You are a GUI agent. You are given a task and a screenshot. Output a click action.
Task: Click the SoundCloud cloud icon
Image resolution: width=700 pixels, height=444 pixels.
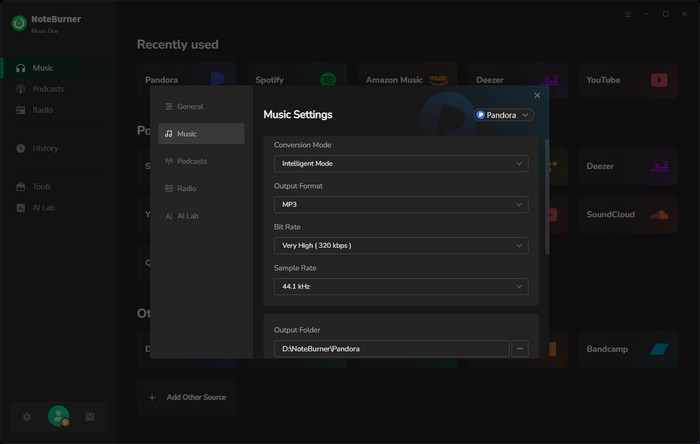tap(659, 215)
